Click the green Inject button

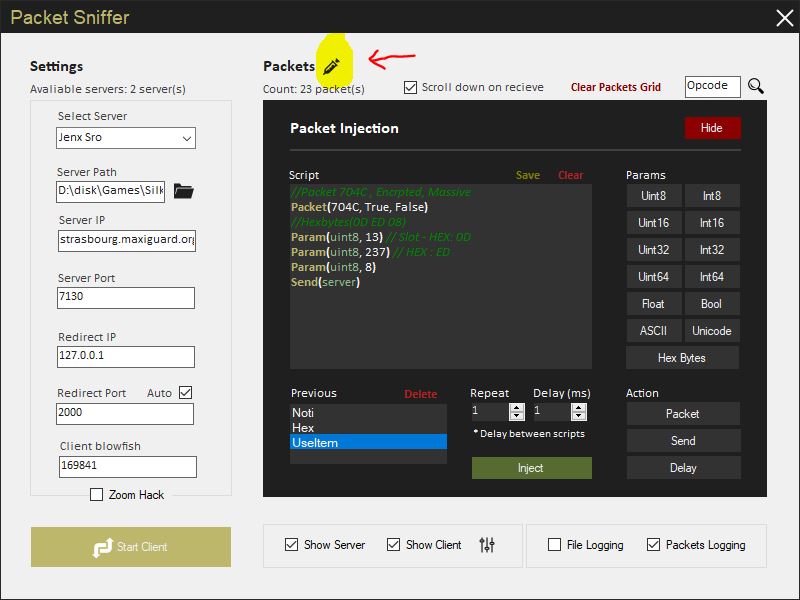(531, 468)
